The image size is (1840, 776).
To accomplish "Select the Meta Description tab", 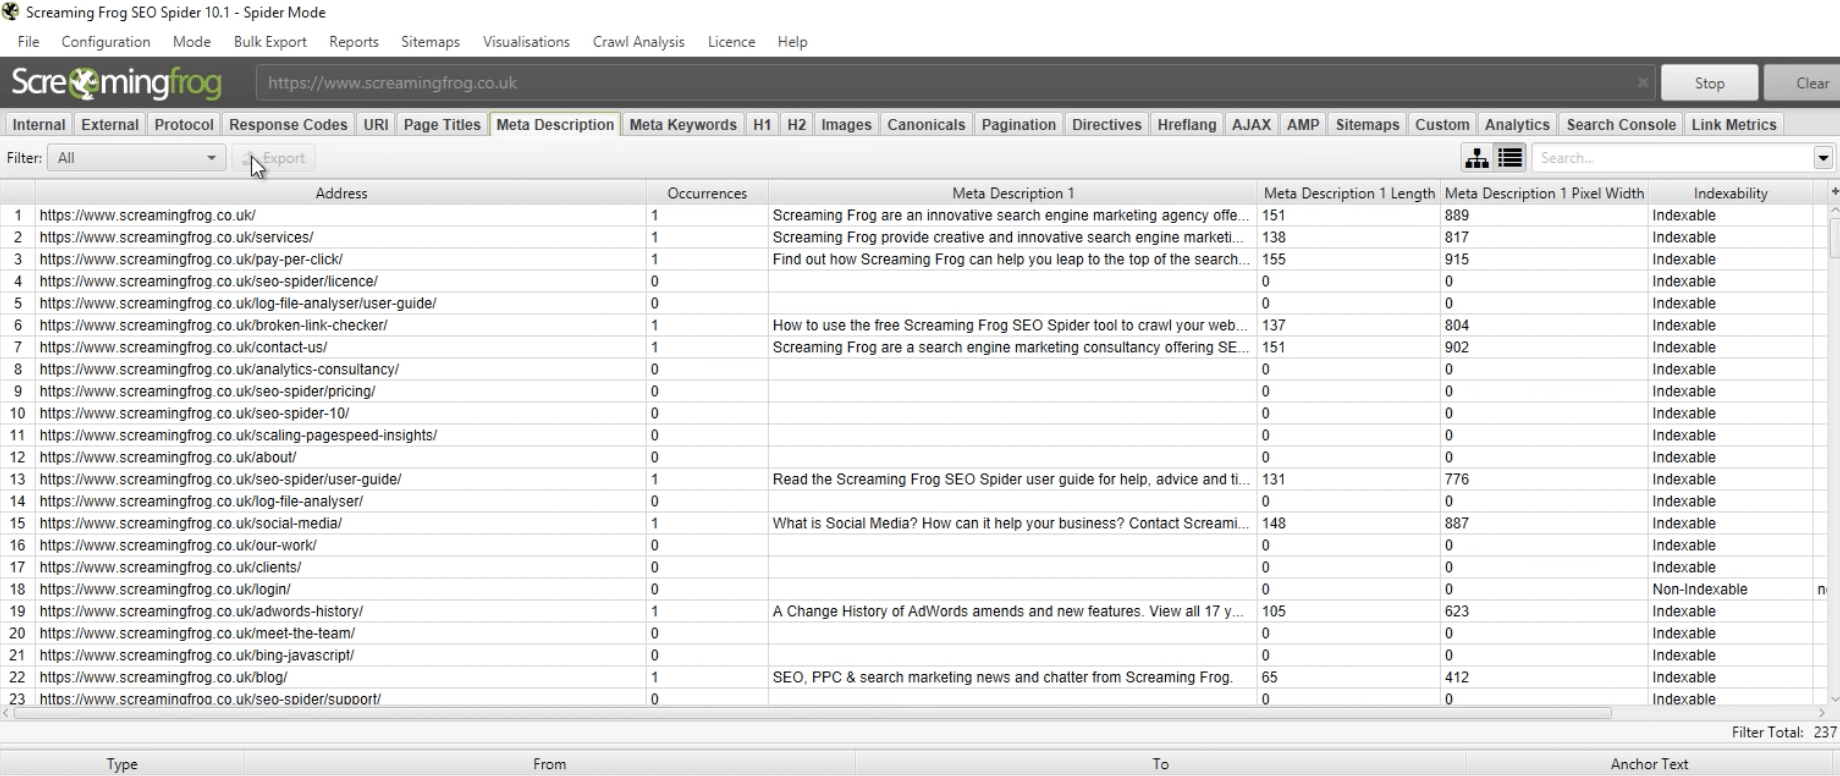I will [x=555, y=124].
